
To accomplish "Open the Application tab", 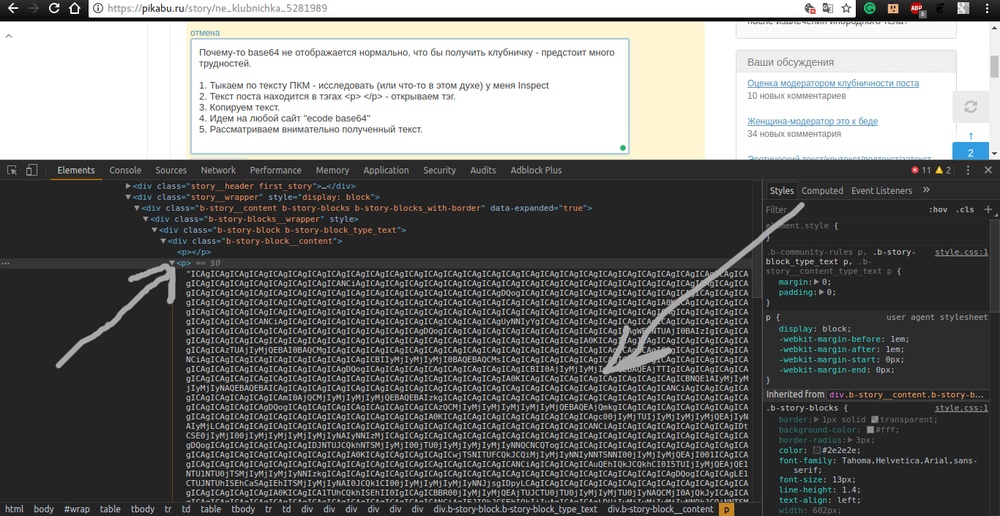I will (x=386, y=170).
